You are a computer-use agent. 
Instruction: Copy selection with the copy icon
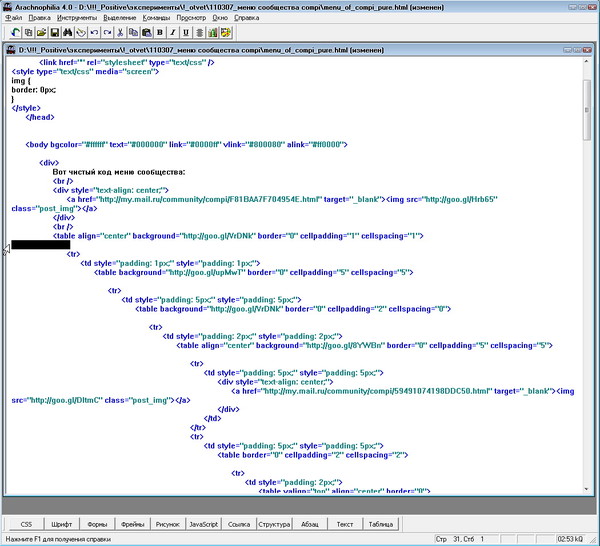point(134,33)
